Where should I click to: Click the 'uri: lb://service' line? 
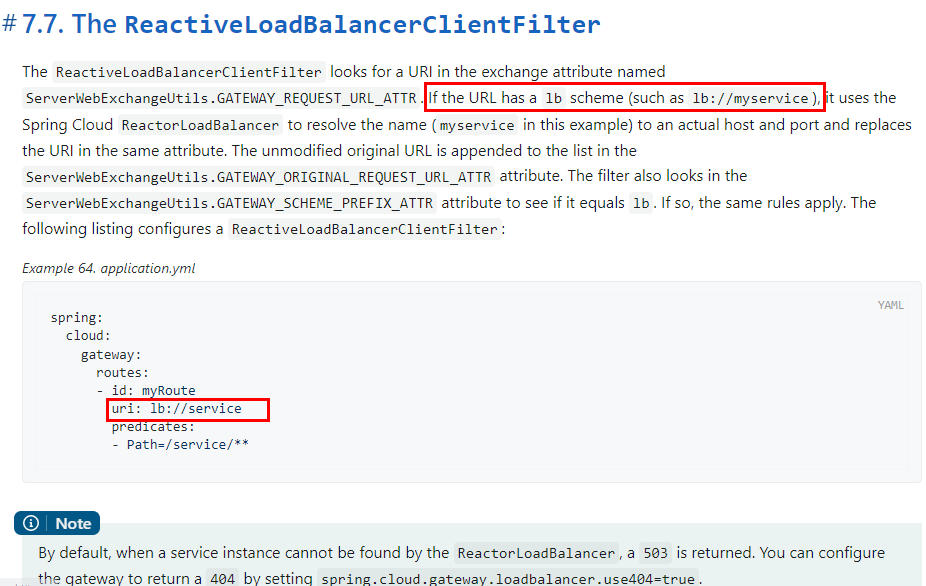[177, 409]
